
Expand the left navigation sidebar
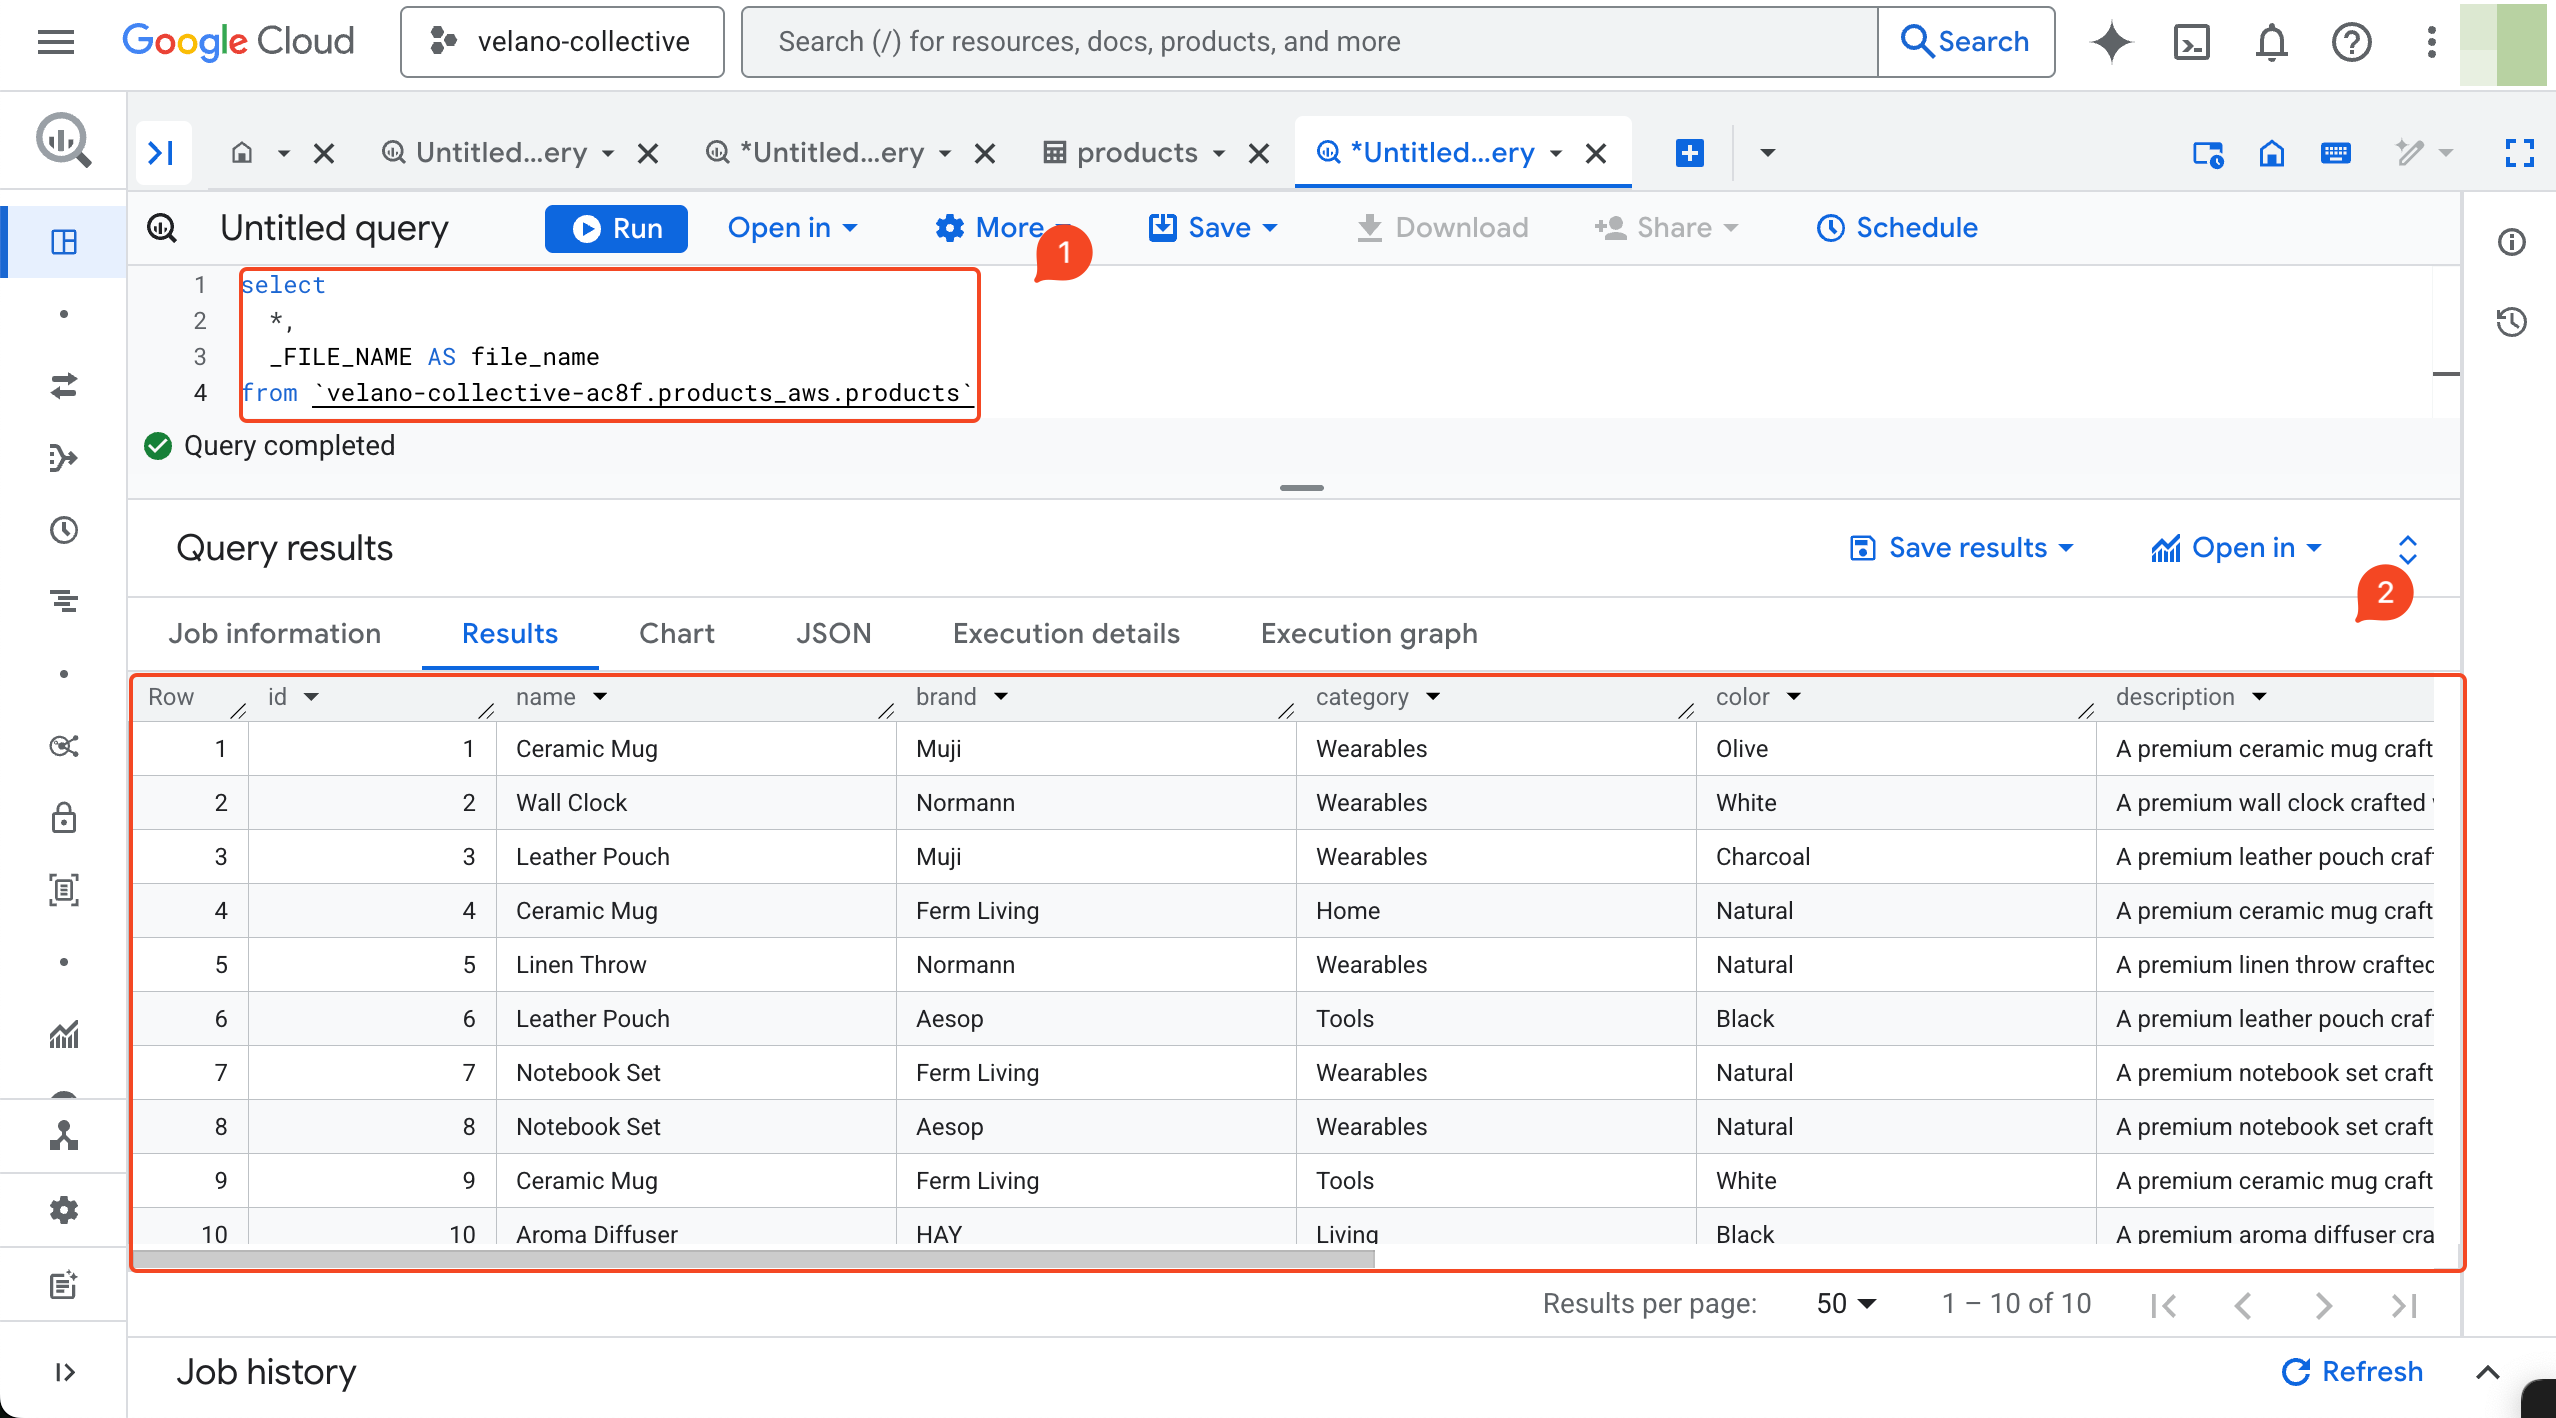(64, 1372)
